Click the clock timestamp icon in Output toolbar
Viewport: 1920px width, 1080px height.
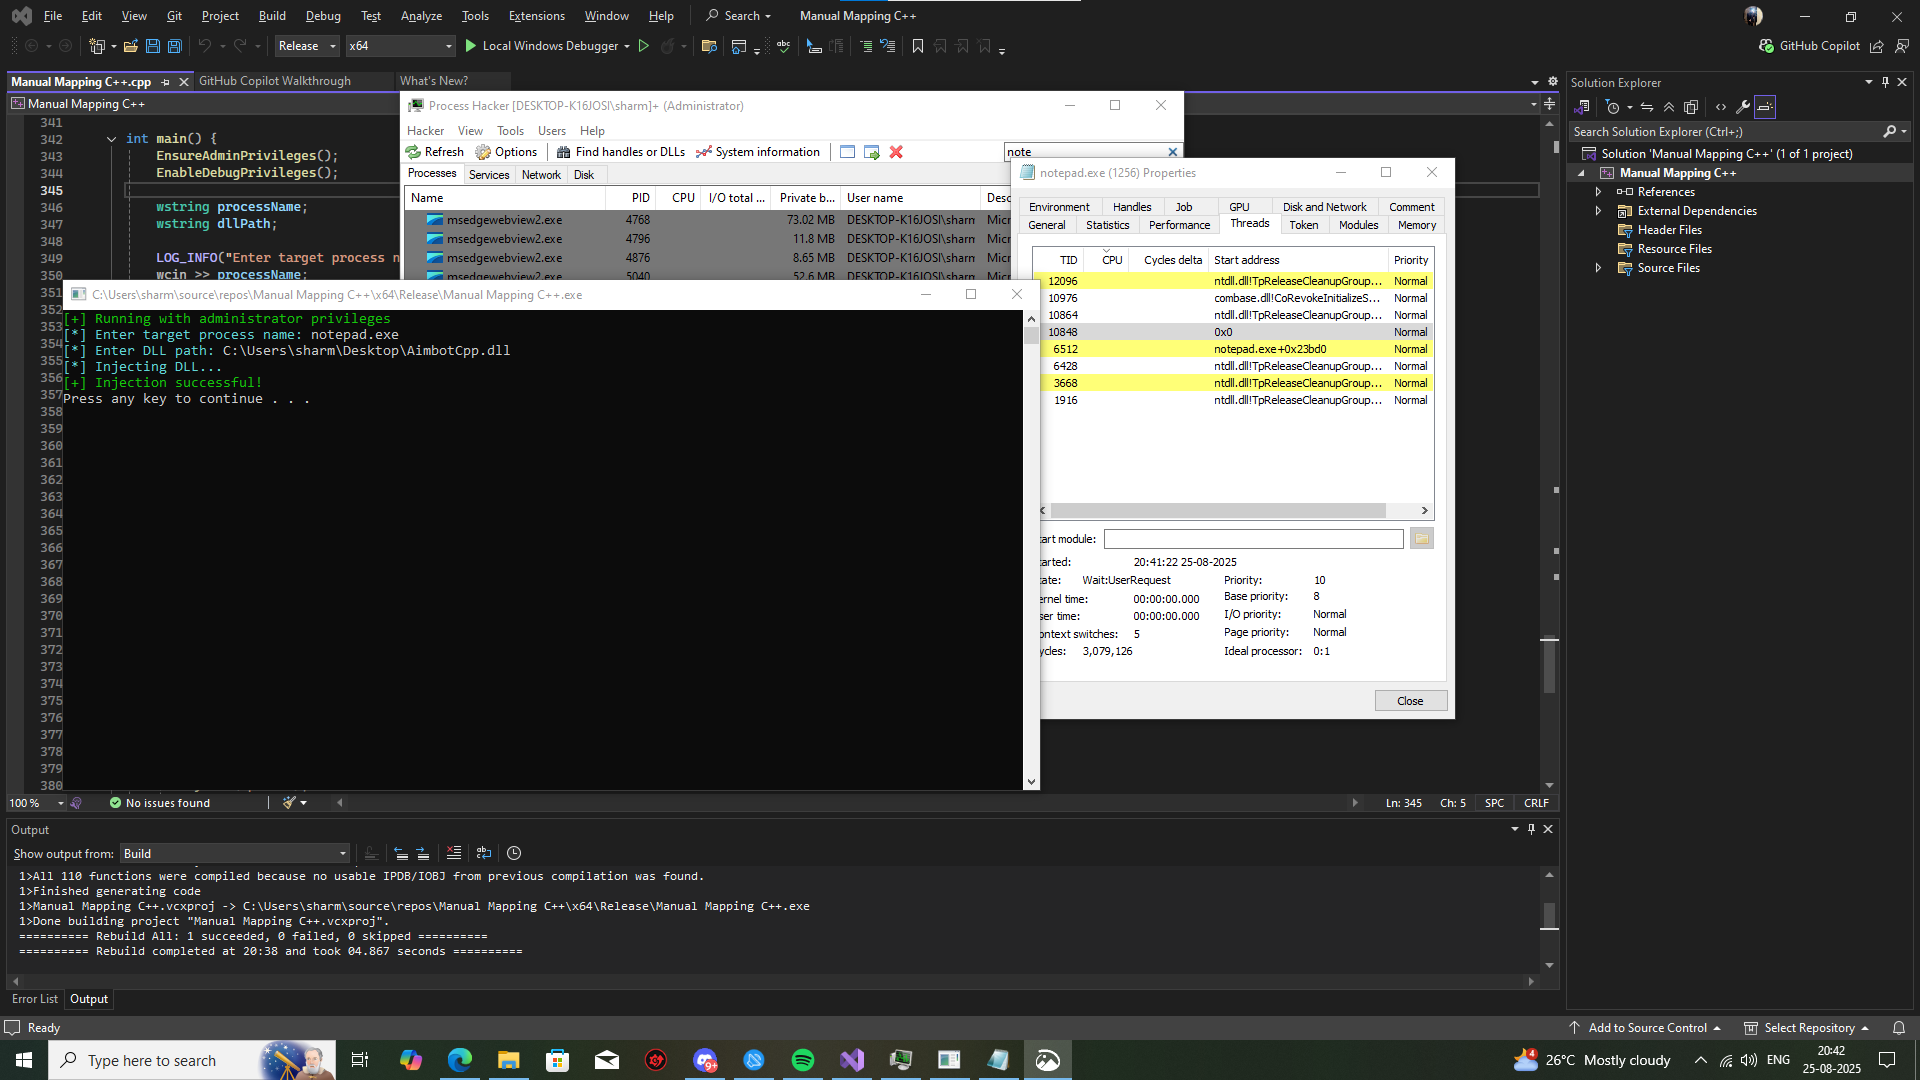point(514,853)
